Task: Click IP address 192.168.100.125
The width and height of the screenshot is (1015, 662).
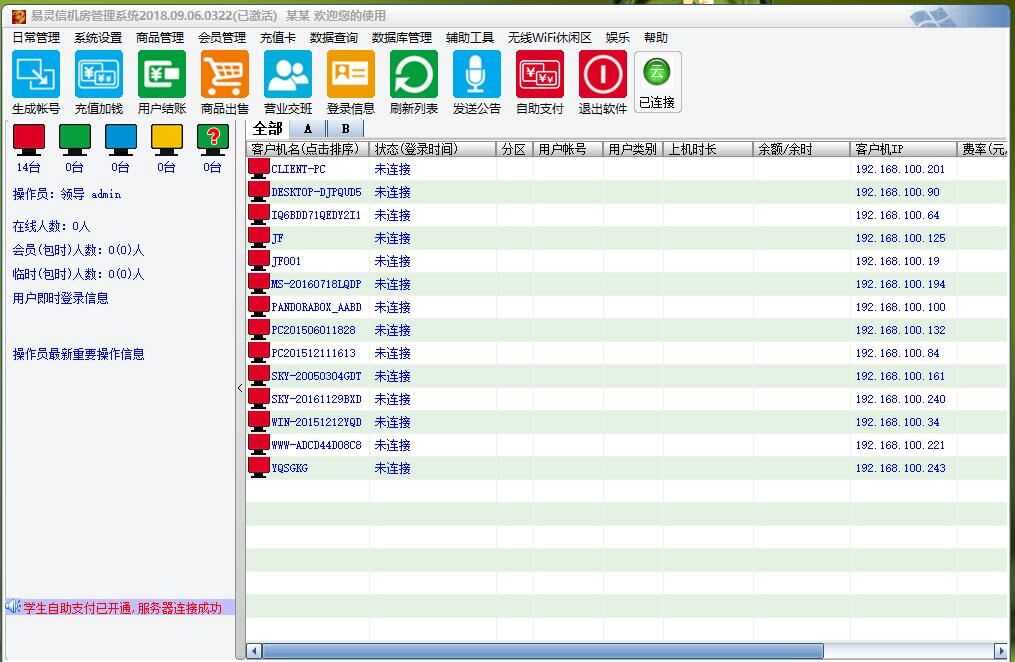Action: (x=900, y=237)
